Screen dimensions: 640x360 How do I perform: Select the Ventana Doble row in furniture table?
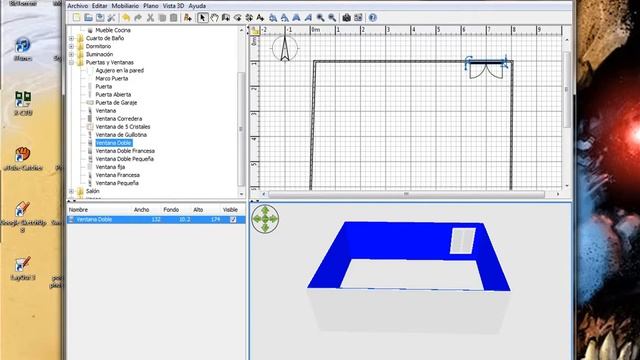click(x=156, y=220)
